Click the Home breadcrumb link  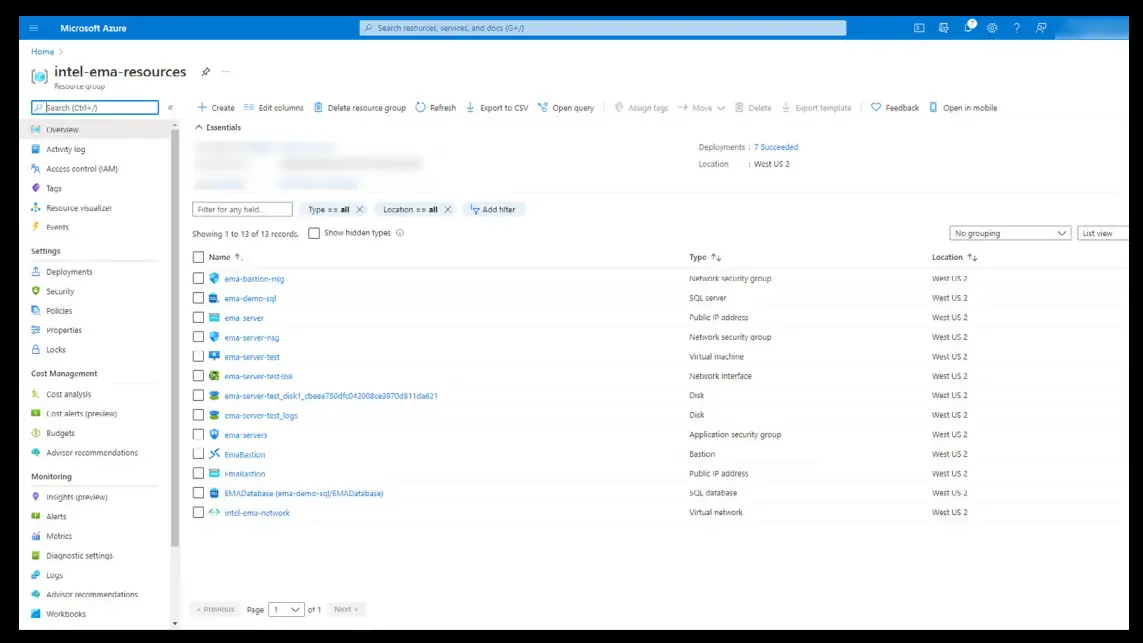click(x=42, y=52)
